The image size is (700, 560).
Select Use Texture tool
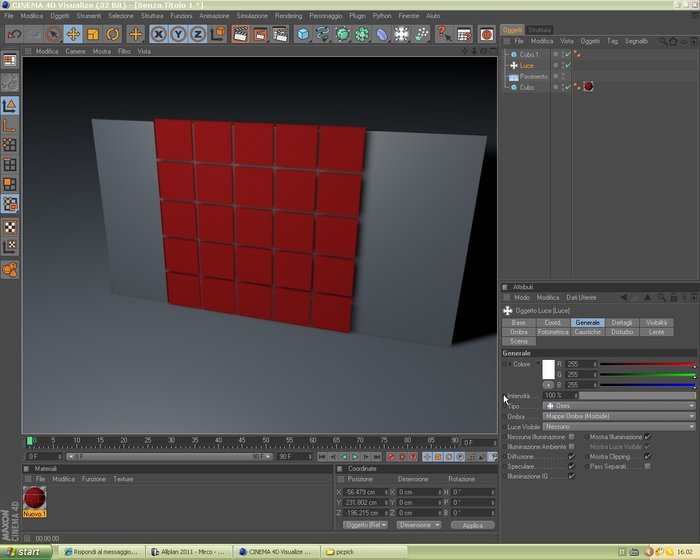[10, 227]
